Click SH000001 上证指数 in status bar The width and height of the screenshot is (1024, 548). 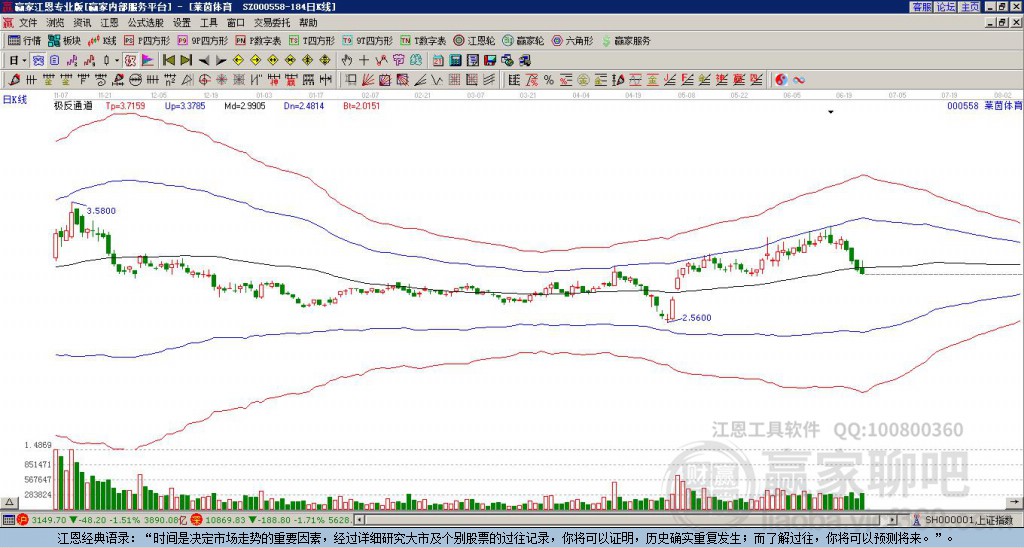[969, 520]
